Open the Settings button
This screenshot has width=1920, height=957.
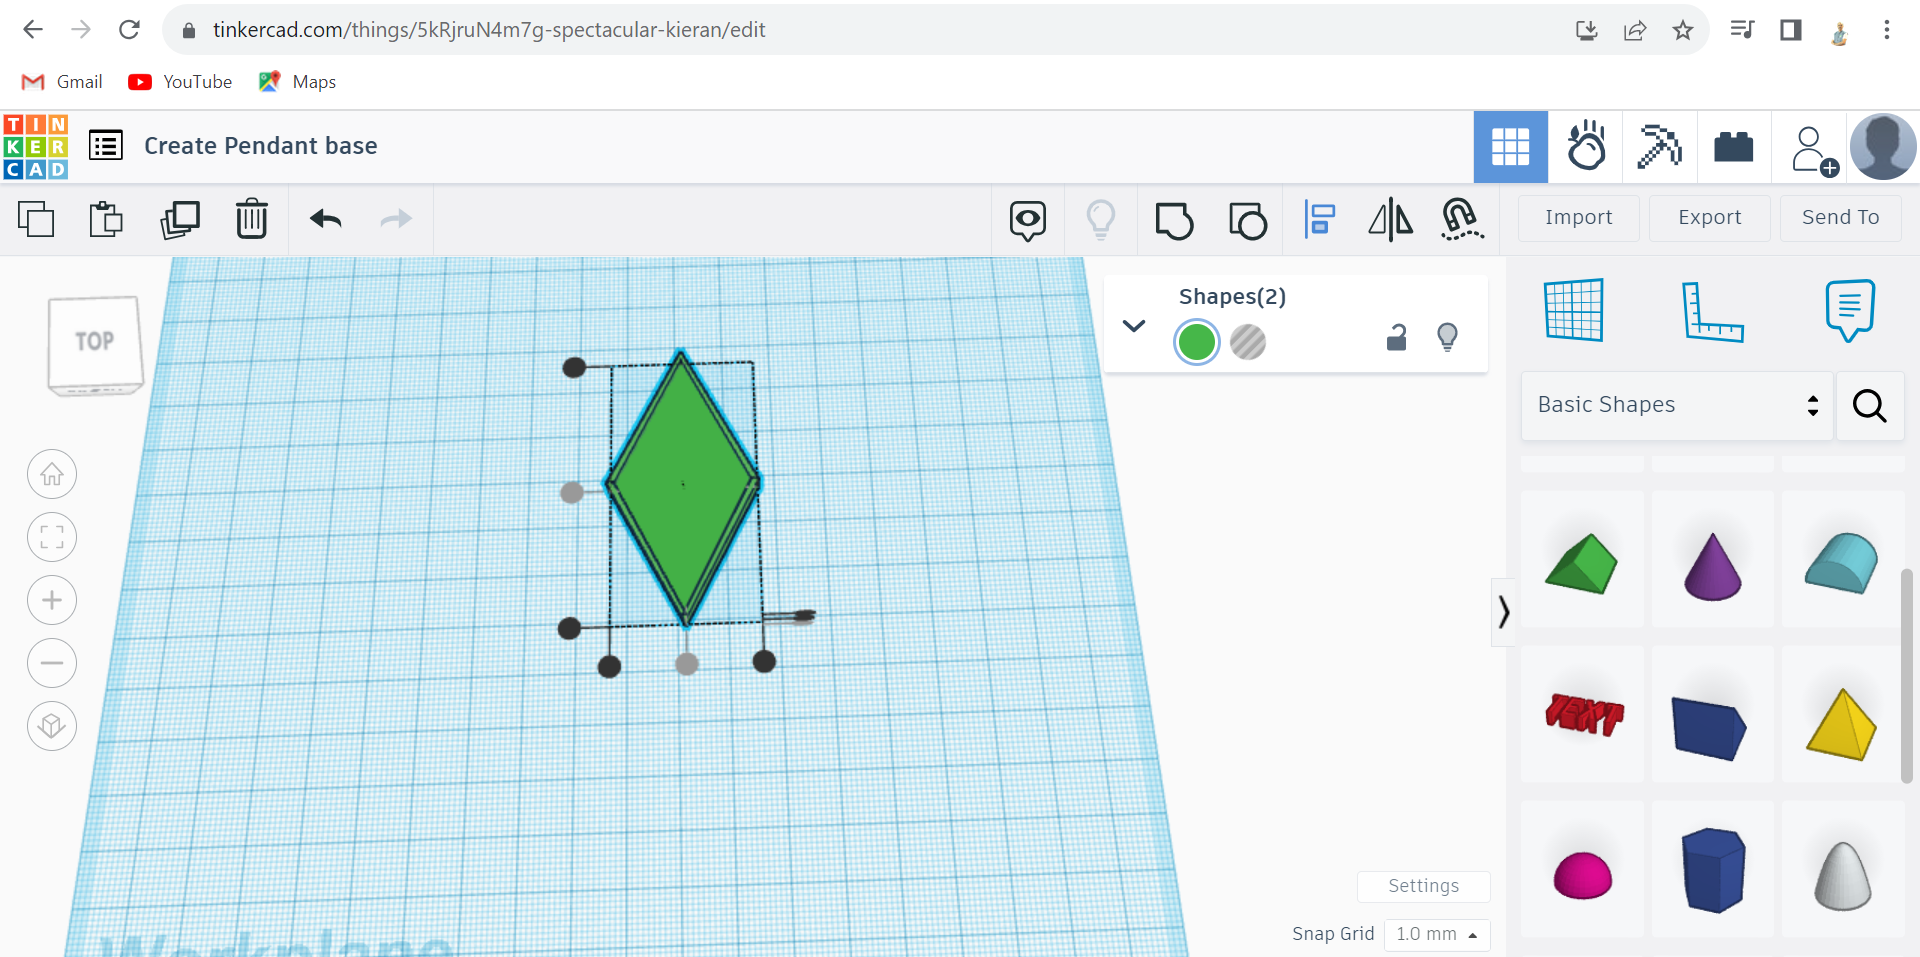[x=1424, y=886]
